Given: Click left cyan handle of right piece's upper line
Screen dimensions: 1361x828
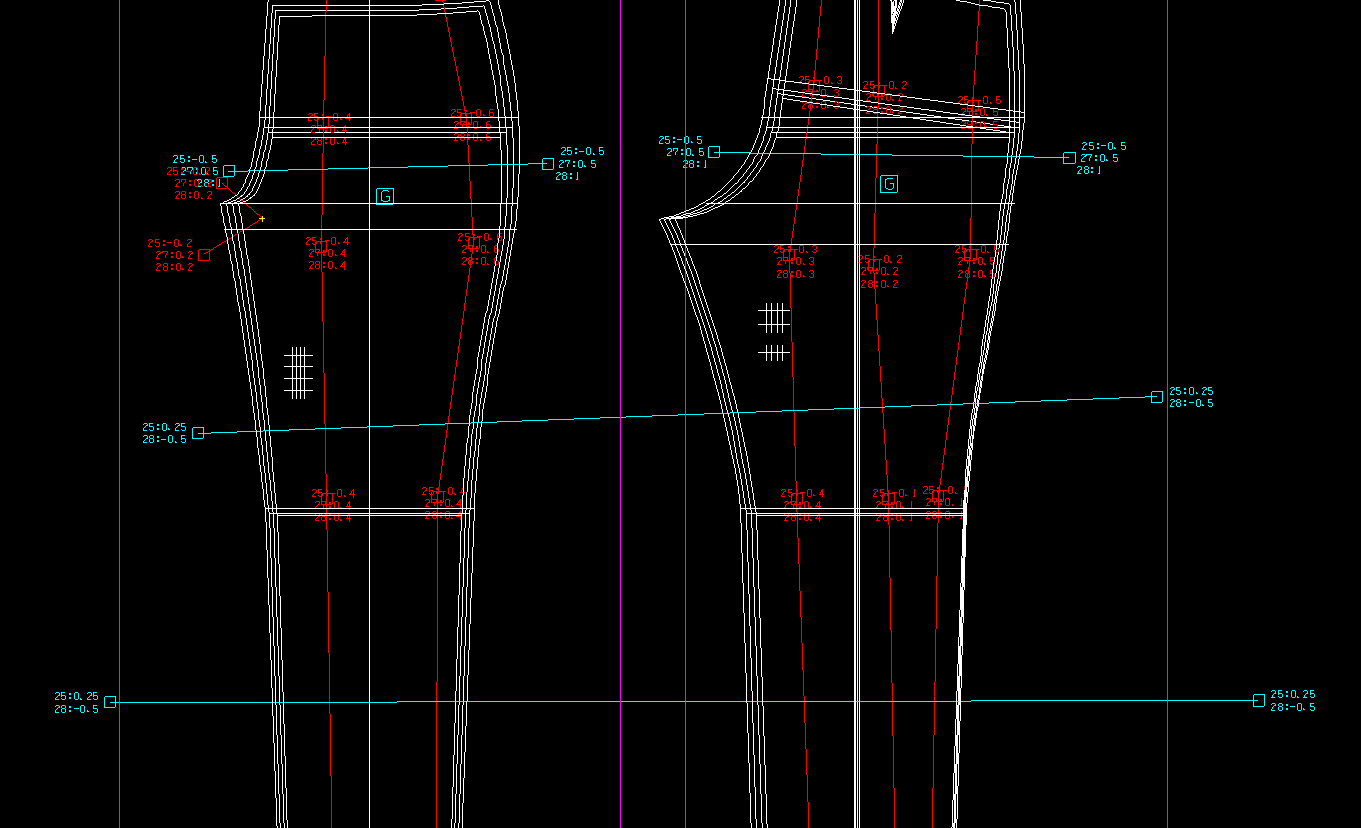Looking at the screenshot, I should [714, 152].
